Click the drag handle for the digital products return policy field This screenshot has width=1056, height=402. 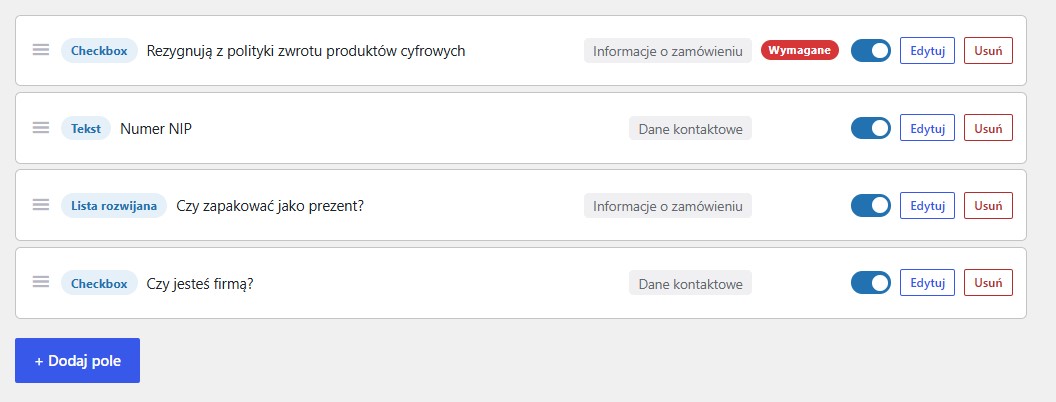click(41, 51)
